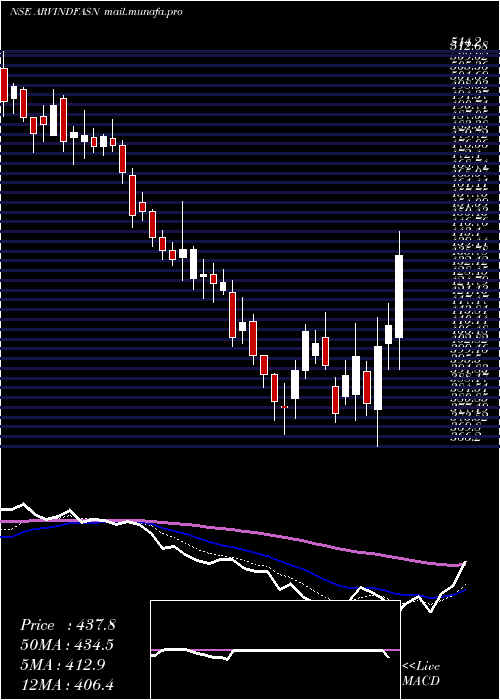Click the mail.munafa.pro label
This screenshot has height=700, width=500.
pos(143,12)
